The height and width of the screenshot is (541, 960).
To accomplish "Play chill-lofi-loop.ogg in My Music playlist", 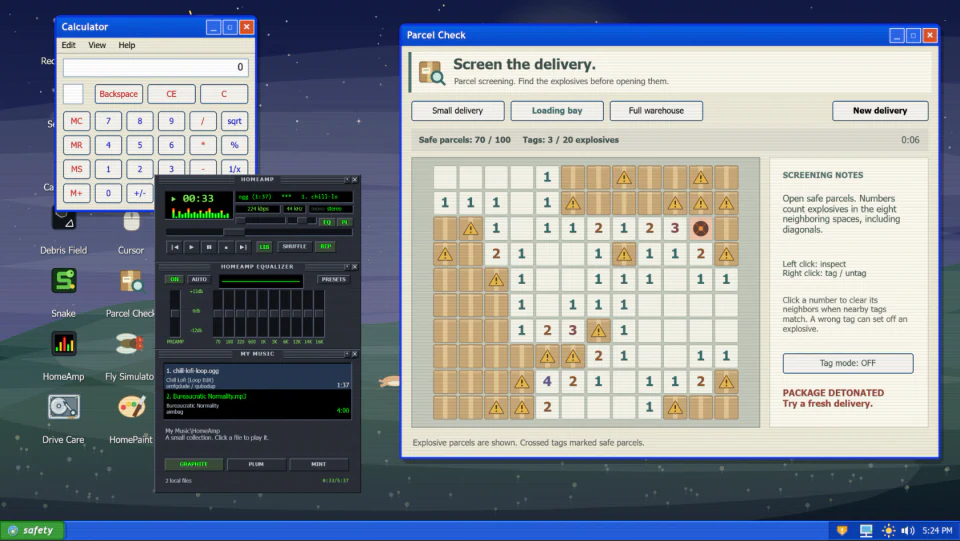I will click(x=257, y=378).
